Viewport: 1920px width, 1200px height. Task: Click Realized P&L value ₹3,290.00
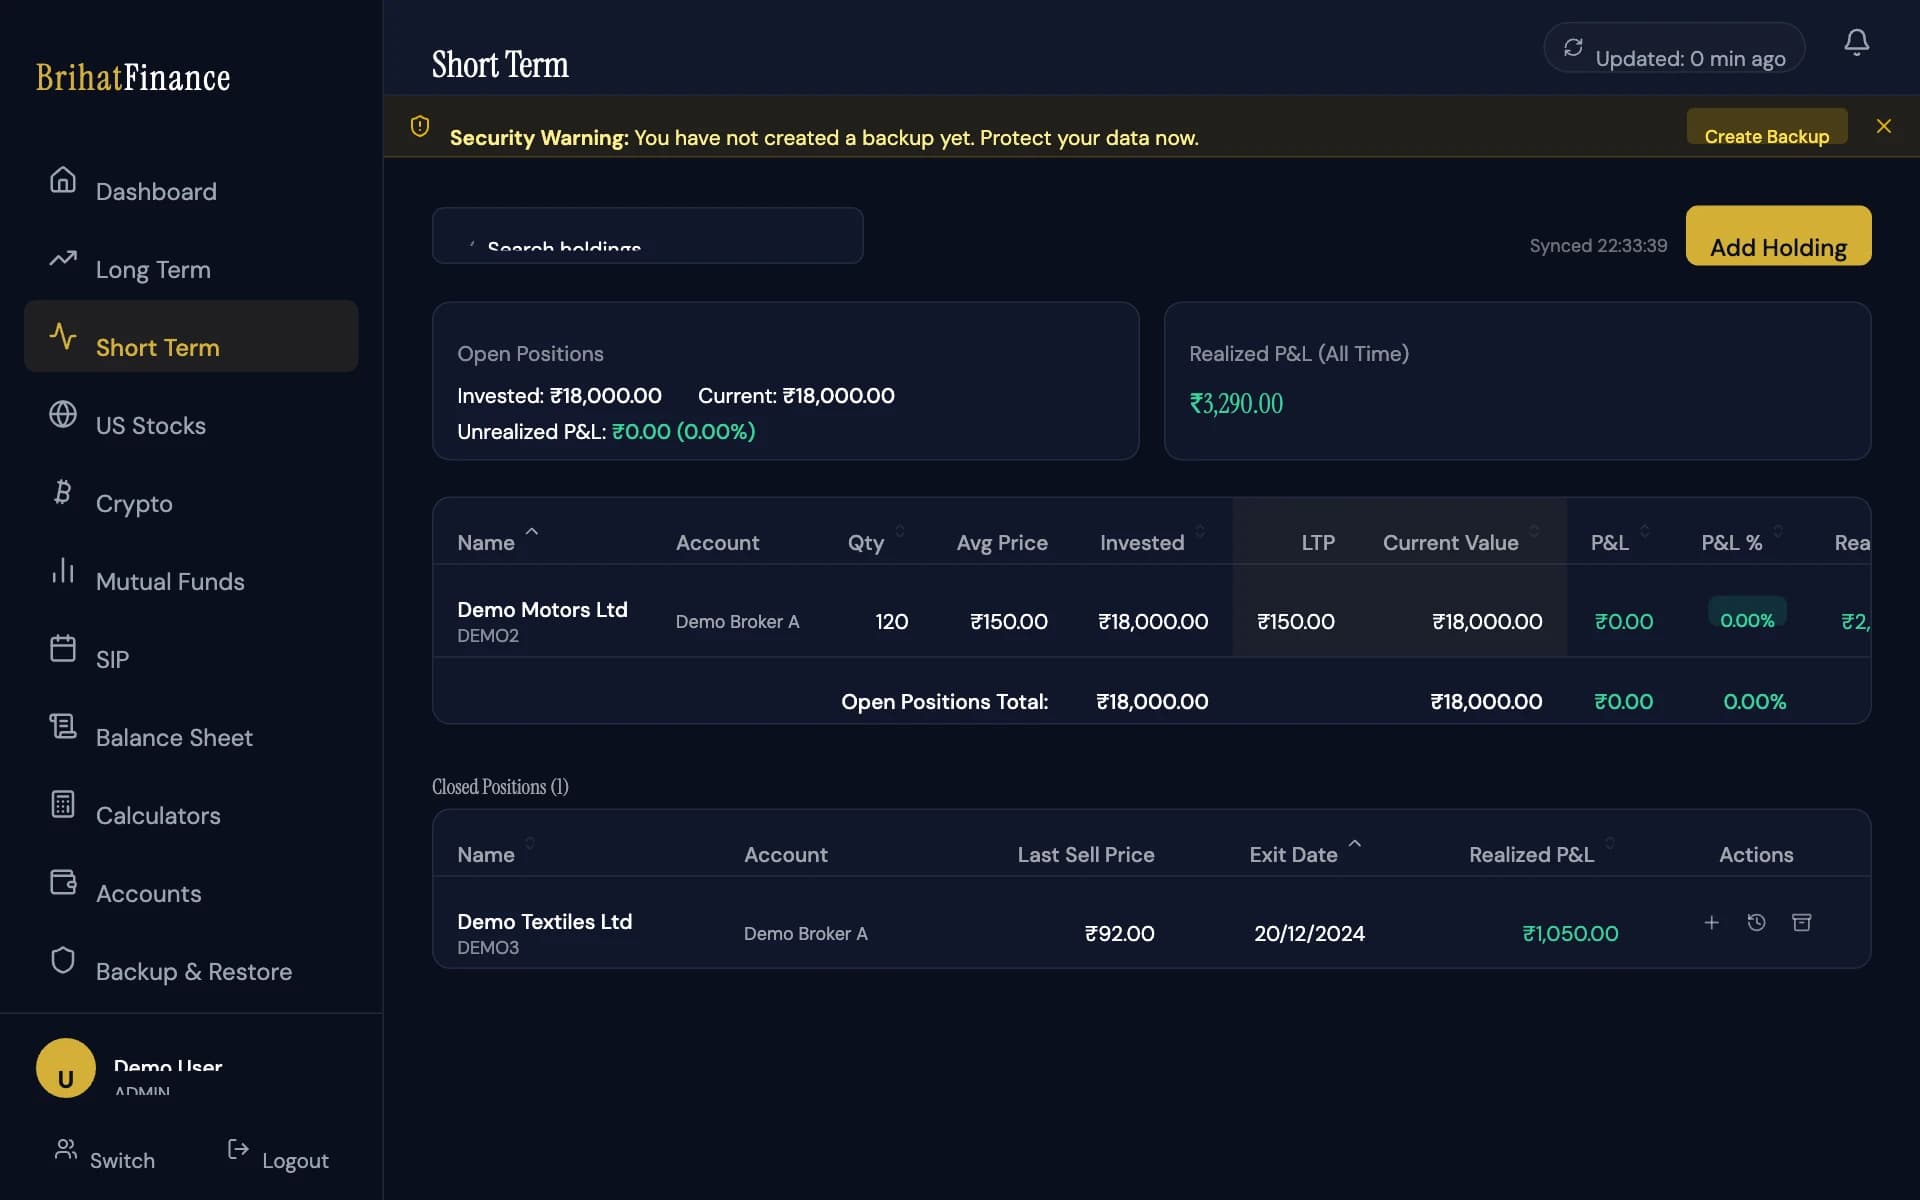pos(1236,403)
